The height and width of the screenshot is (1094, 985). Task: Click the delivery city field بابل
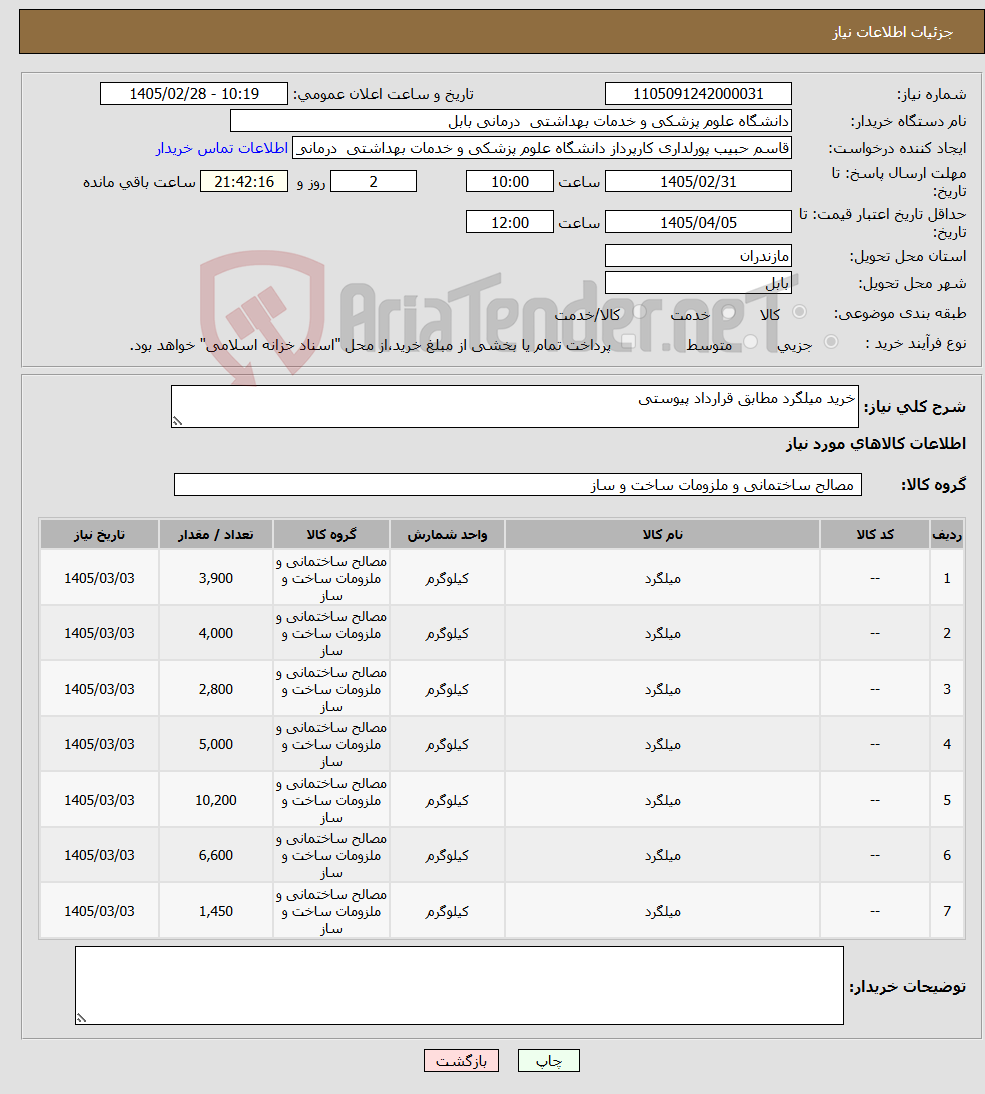click(x=698, y=283)
